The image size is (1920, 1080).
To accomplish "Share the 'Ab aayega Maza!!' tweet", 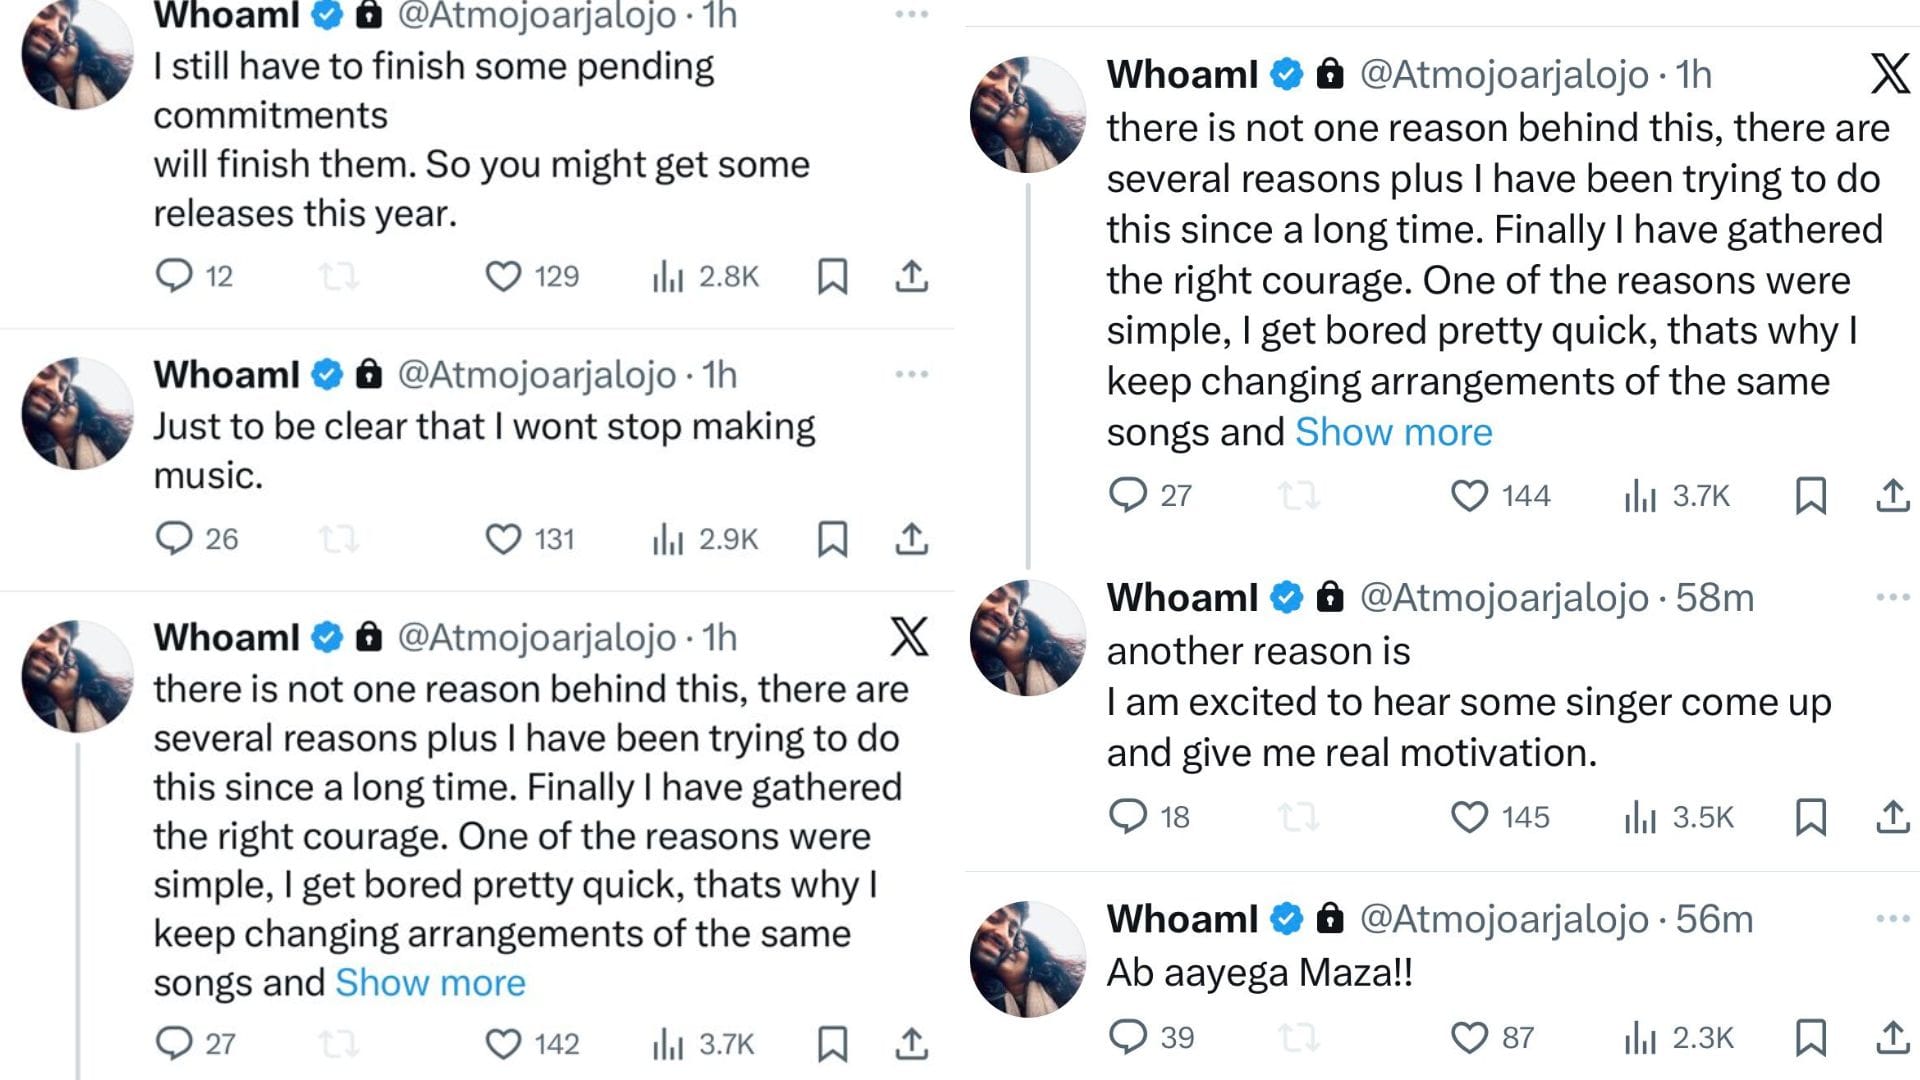I will [x=1892, y=1037].
